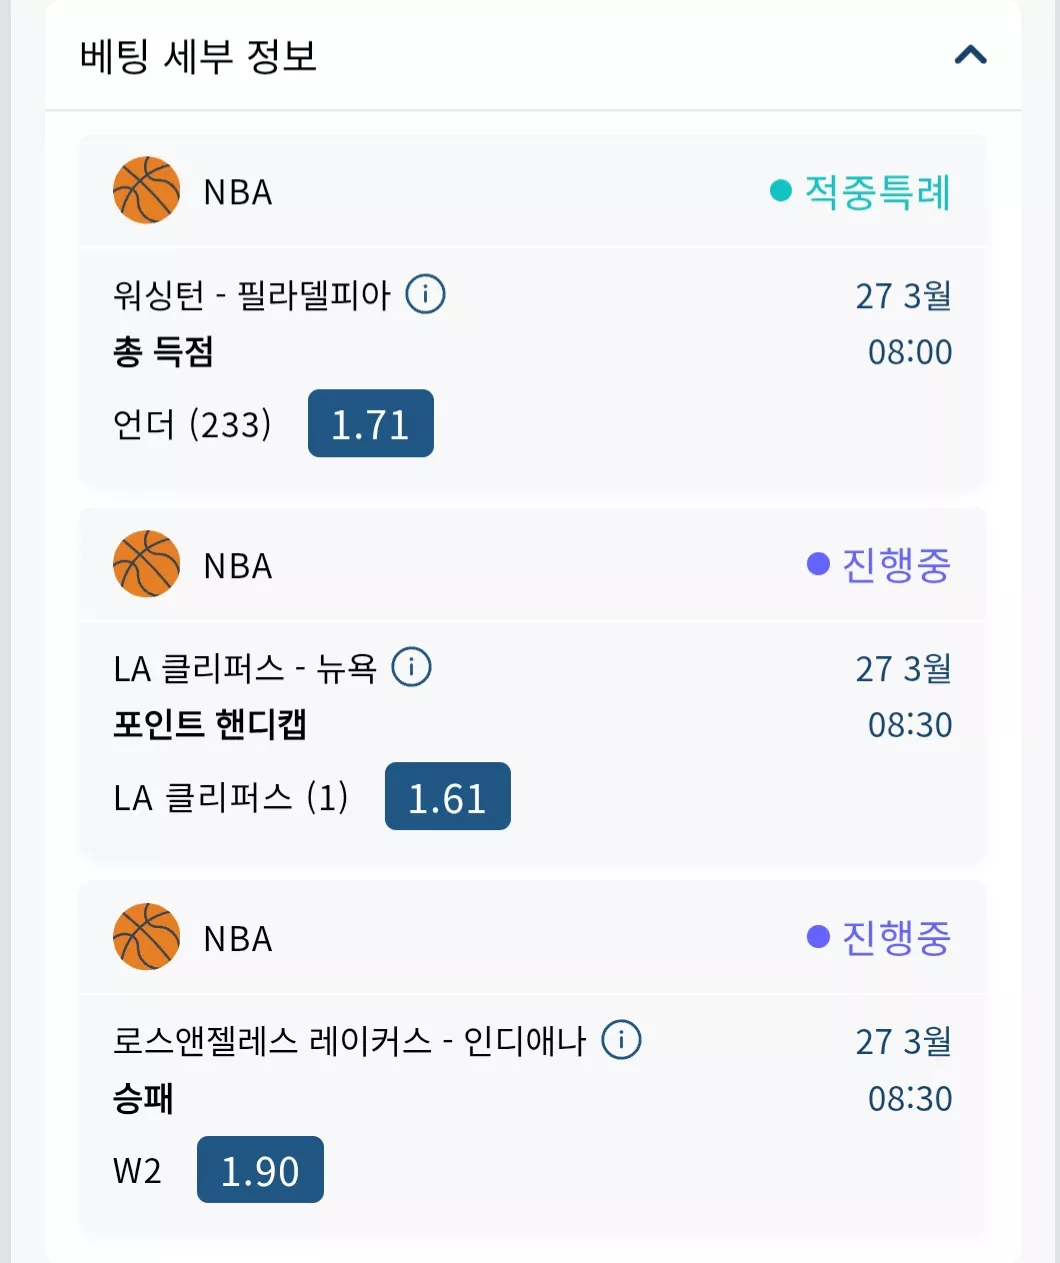Open the LA 클리퍼스 - 뉴욕 match title
This screenshot has height=1263, width=1060.
[x=245, y=668]
